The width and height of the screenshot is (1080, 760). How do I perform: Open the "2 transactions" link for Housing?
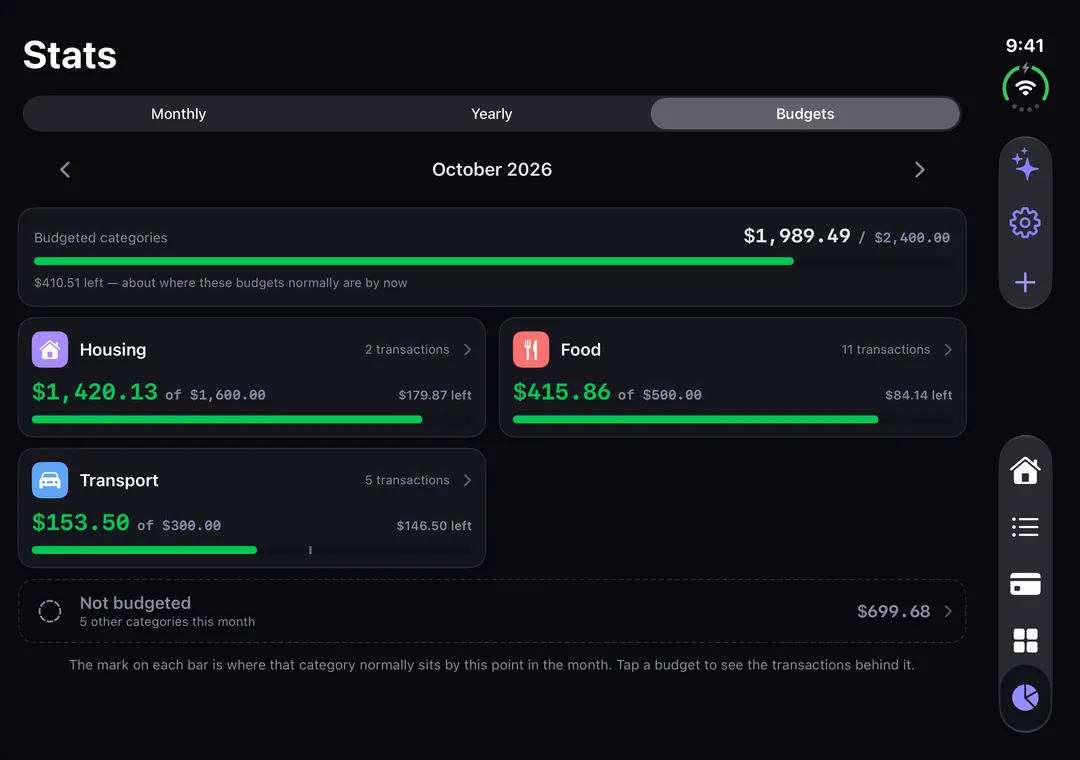(x=407, y=349)
